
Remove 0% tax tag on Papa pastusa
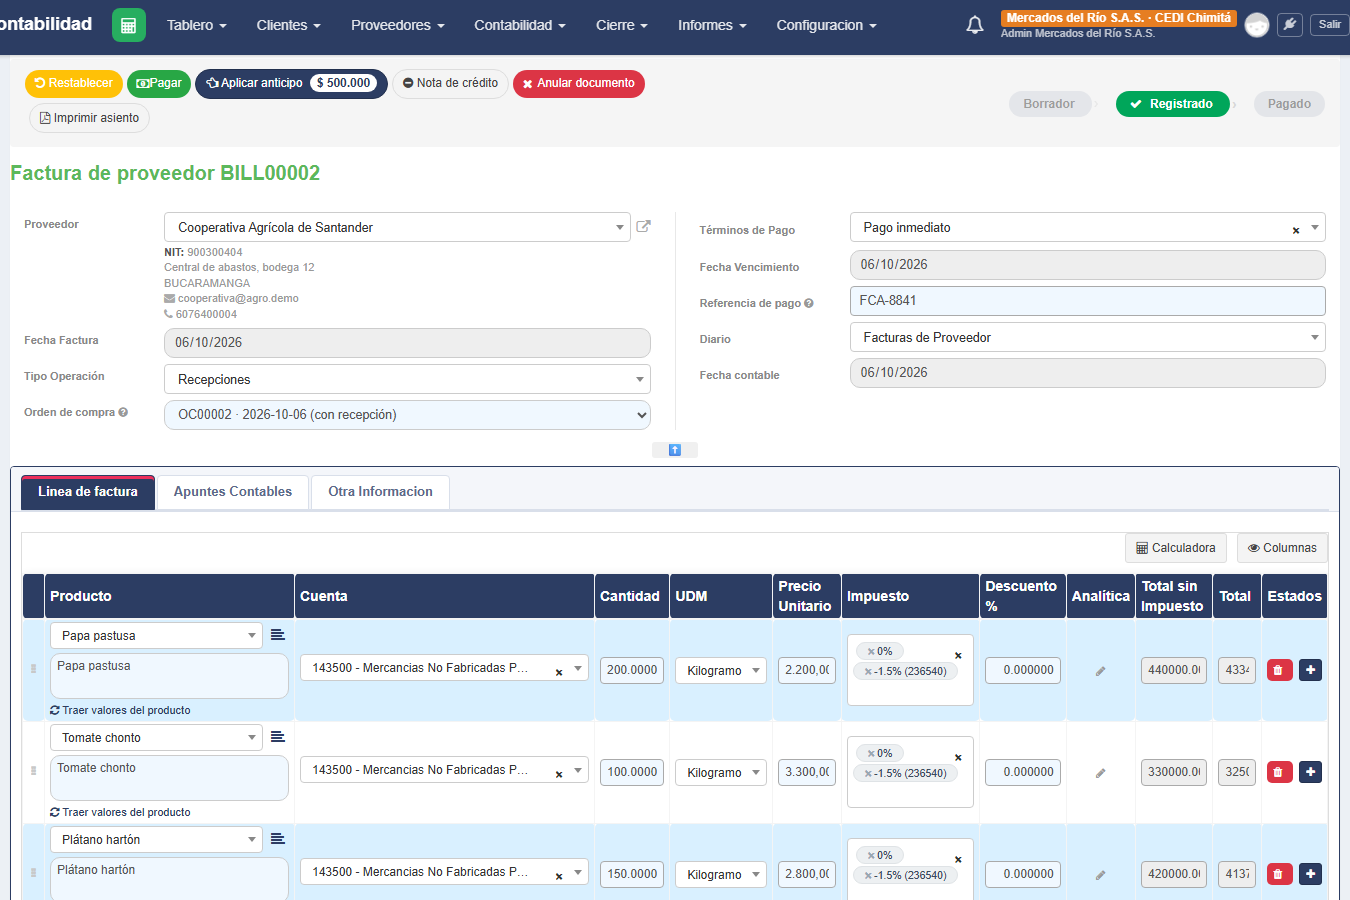(871, 652)
